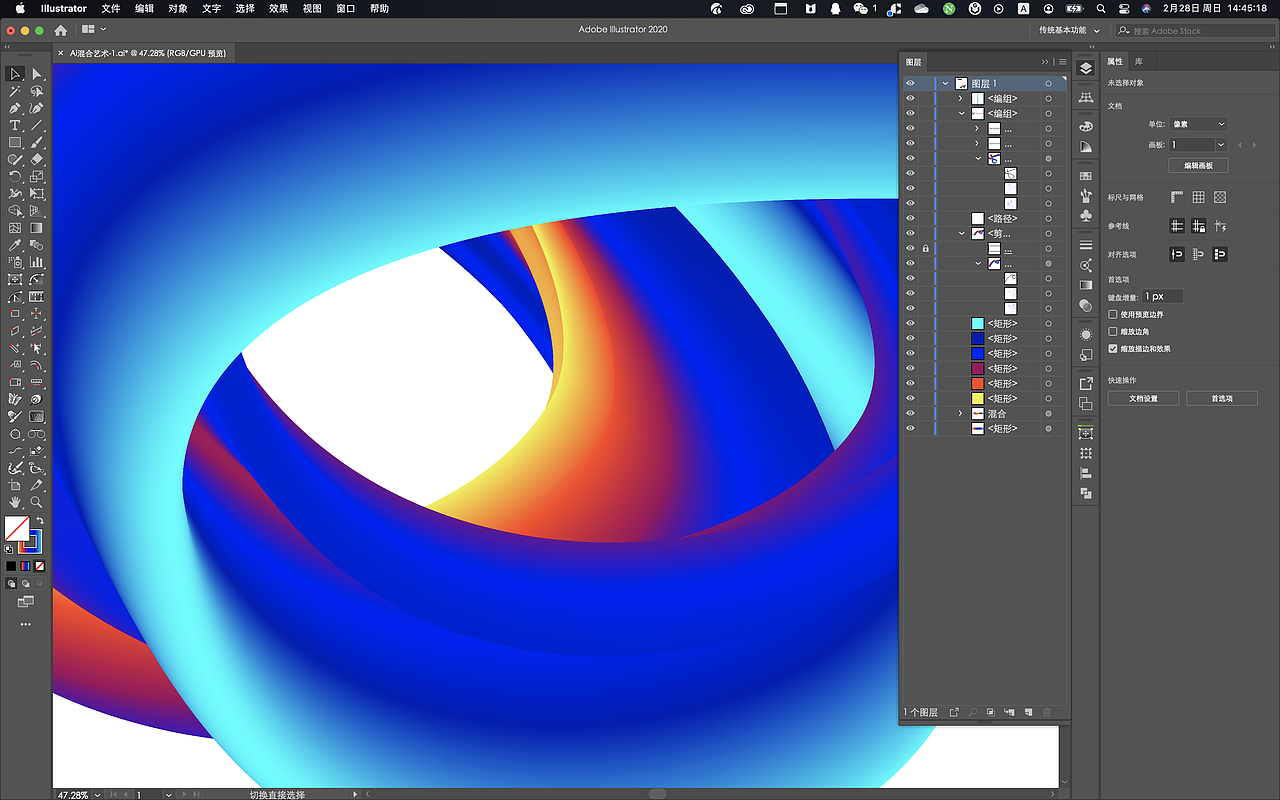Click the Fill color swatch in toolbar
The width and height of the screenshot is (1280, 800).
pyautogui.click(x=17, y=528)
